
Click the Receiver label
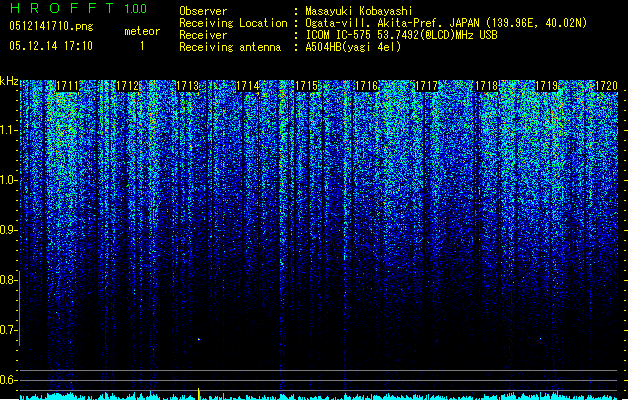pyautogui.click(x=203, y=35)
